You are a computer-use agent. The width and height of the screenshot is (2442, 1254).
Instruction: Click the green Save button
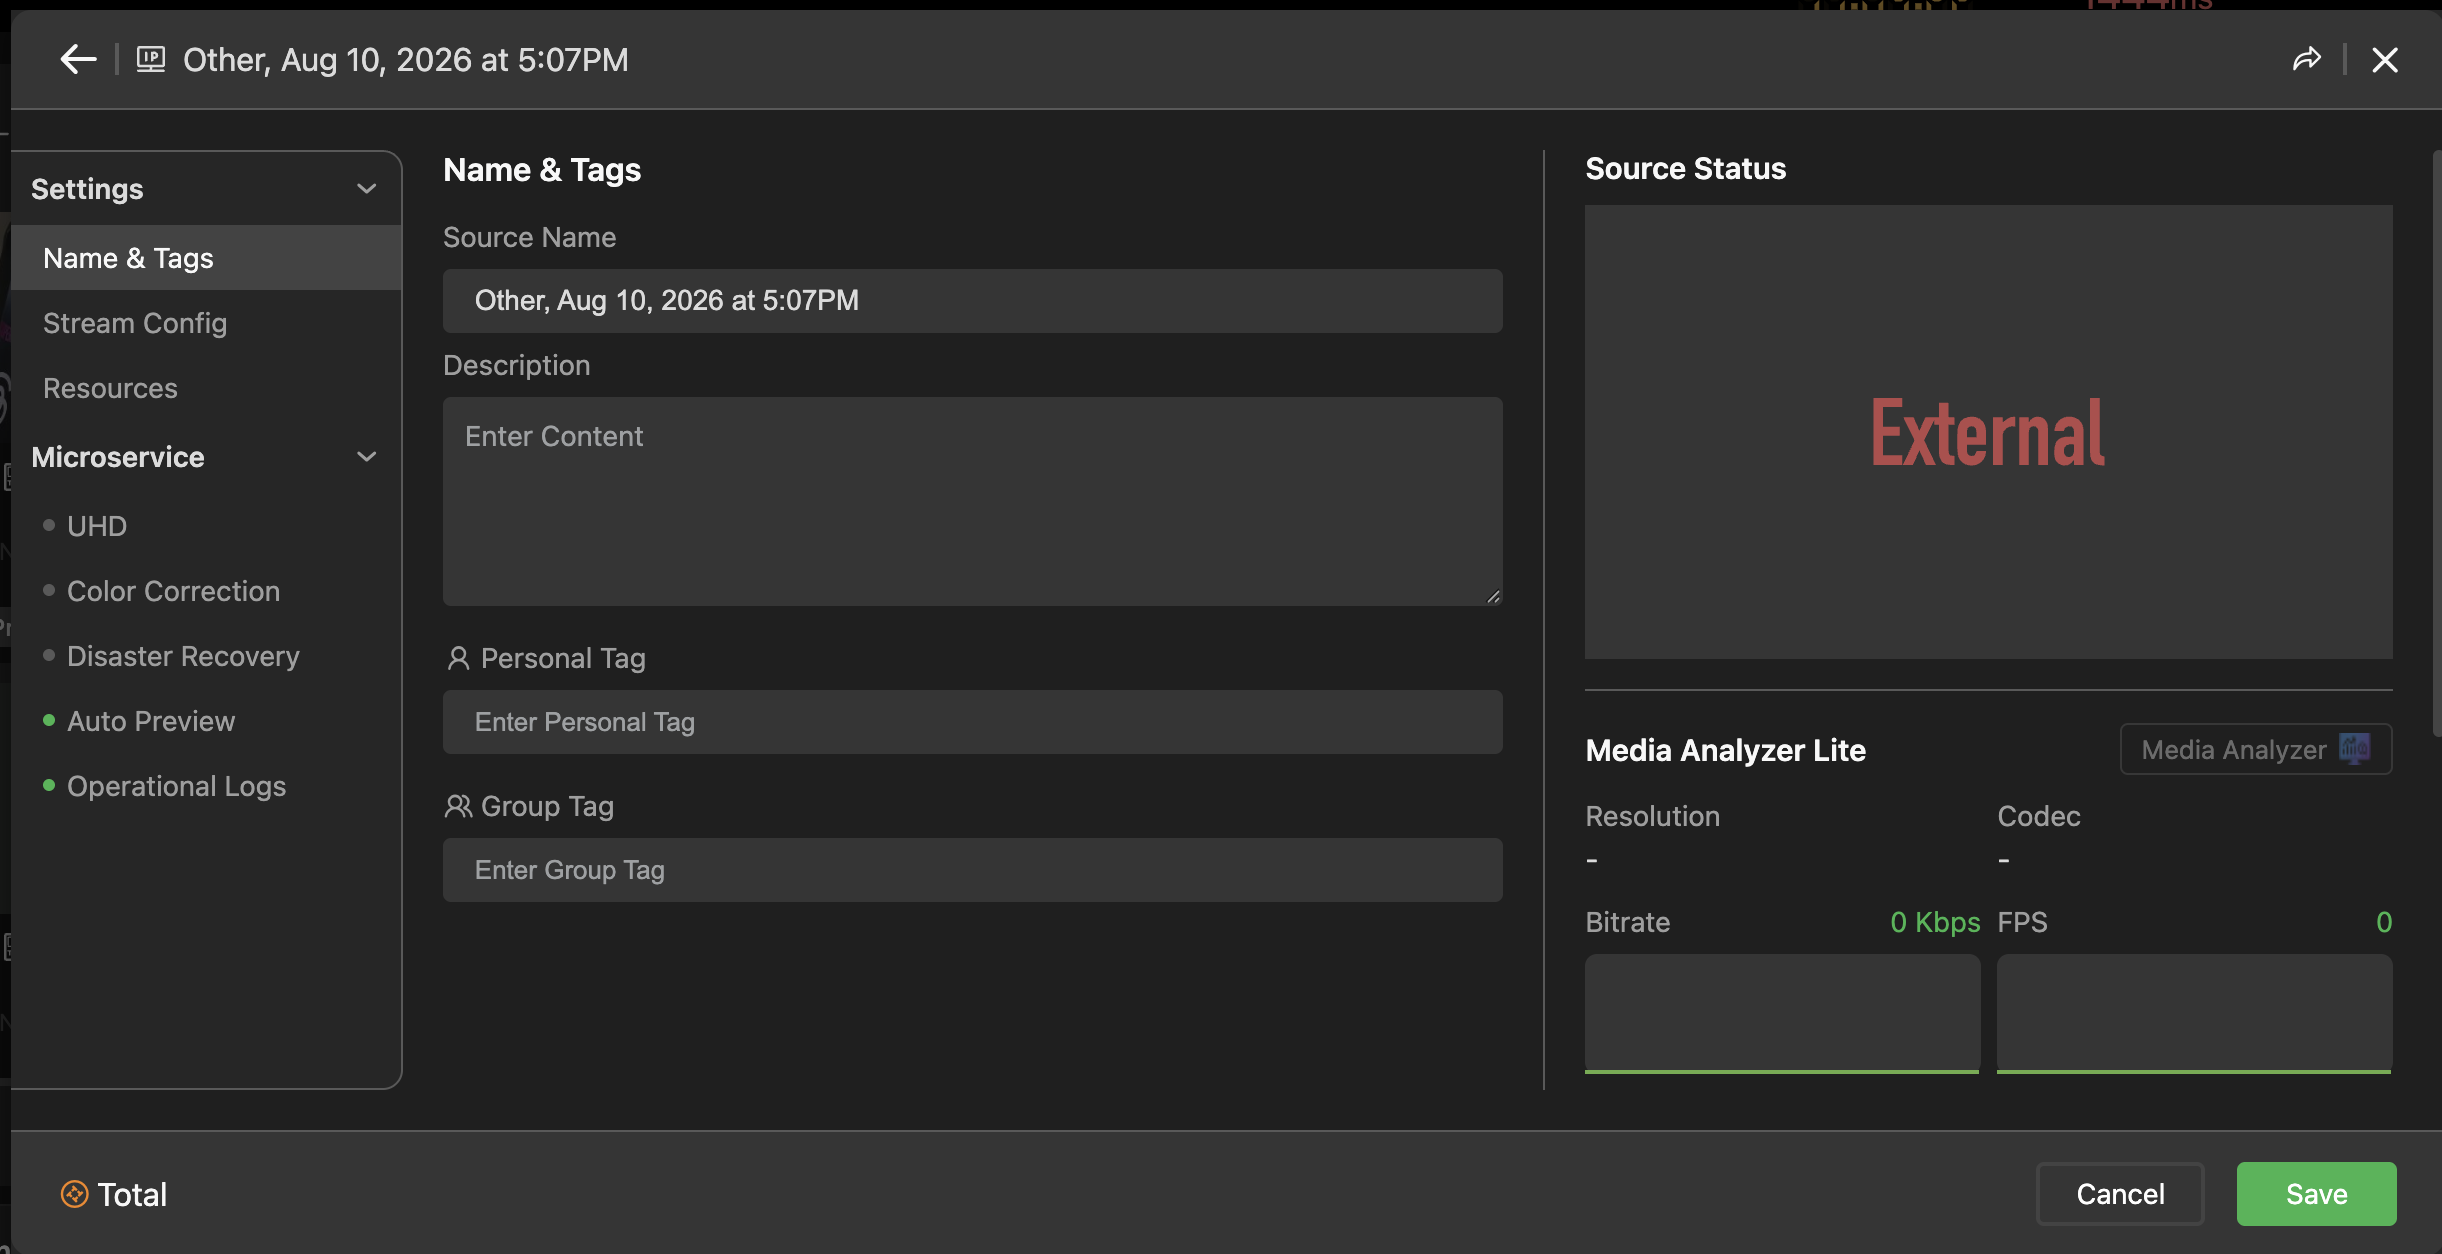[2316, 1194]
